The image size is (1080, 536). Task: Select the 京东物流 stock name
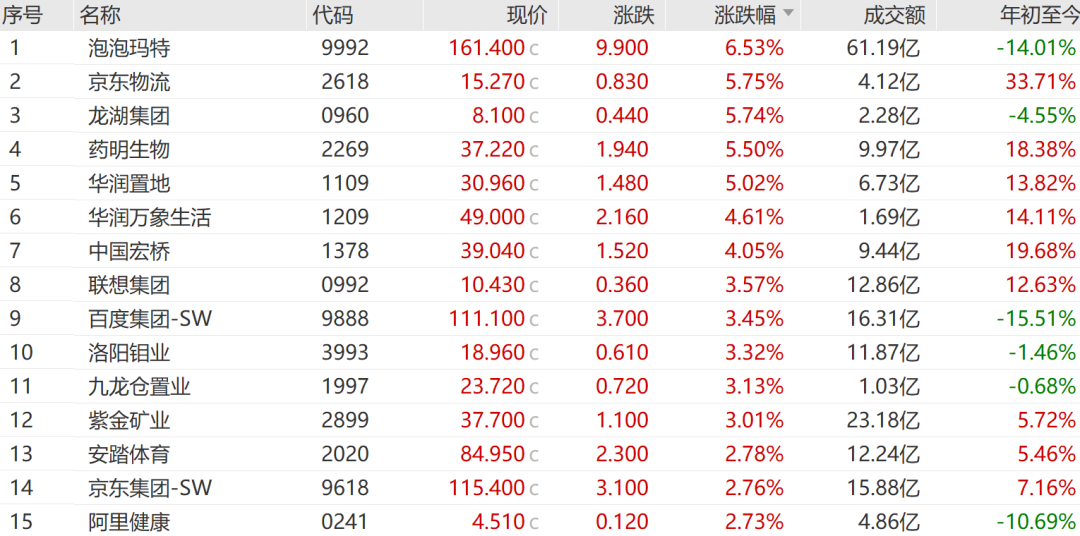(x=129, y=82)
